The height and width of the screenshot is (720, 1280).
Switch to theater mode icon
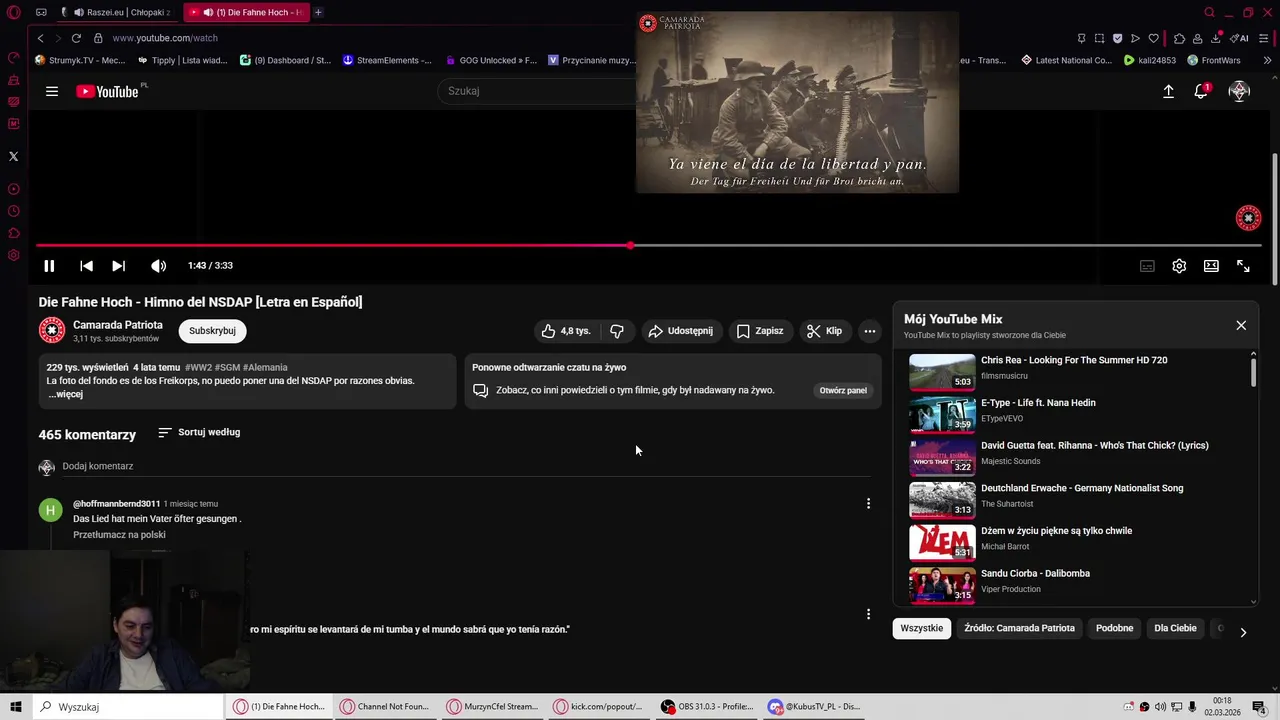point(1211,266)
